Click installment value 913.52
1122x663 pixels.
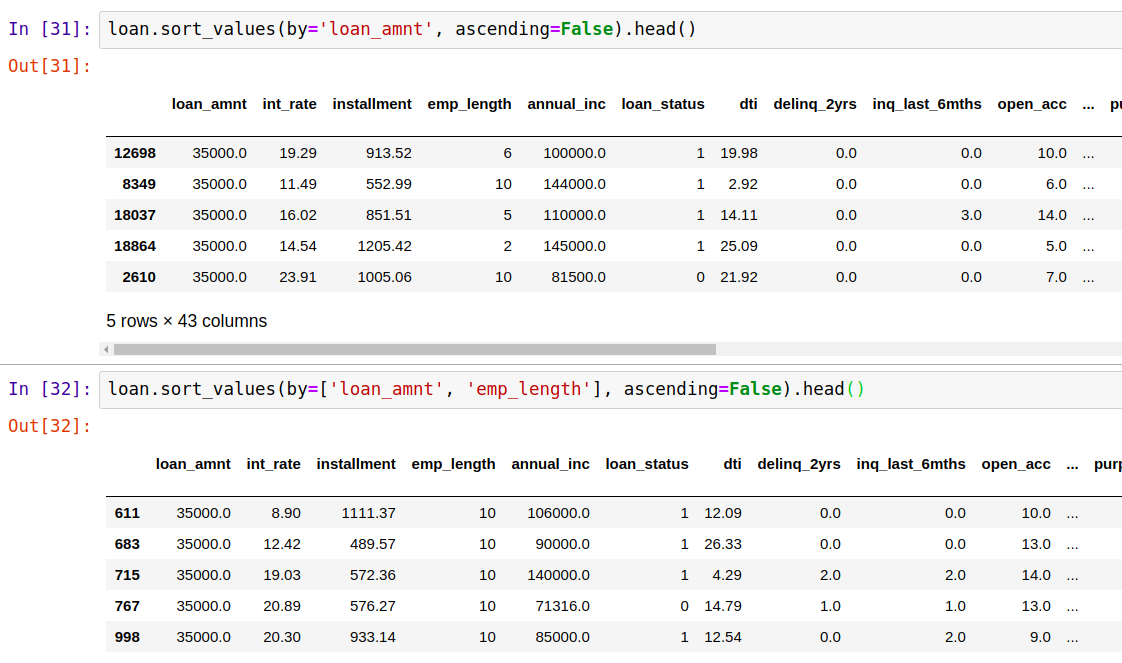[389, 153]
